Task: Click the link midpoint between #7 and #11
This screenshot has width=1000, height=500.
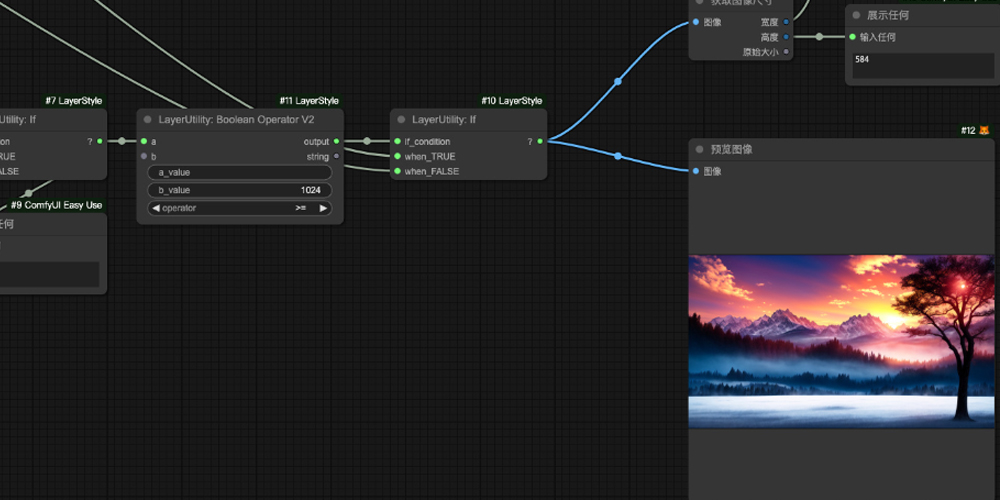Action: coord(122,141)
